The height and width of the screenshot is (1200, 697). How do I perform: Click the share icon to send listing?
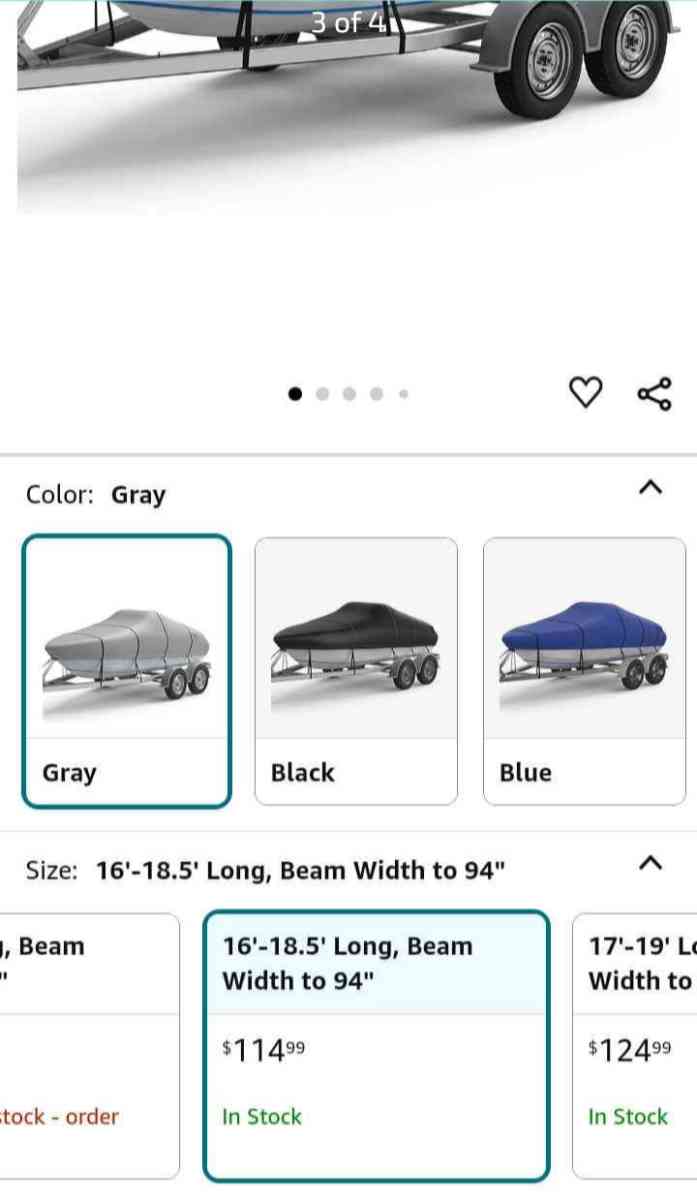click(x=655, y=393)
